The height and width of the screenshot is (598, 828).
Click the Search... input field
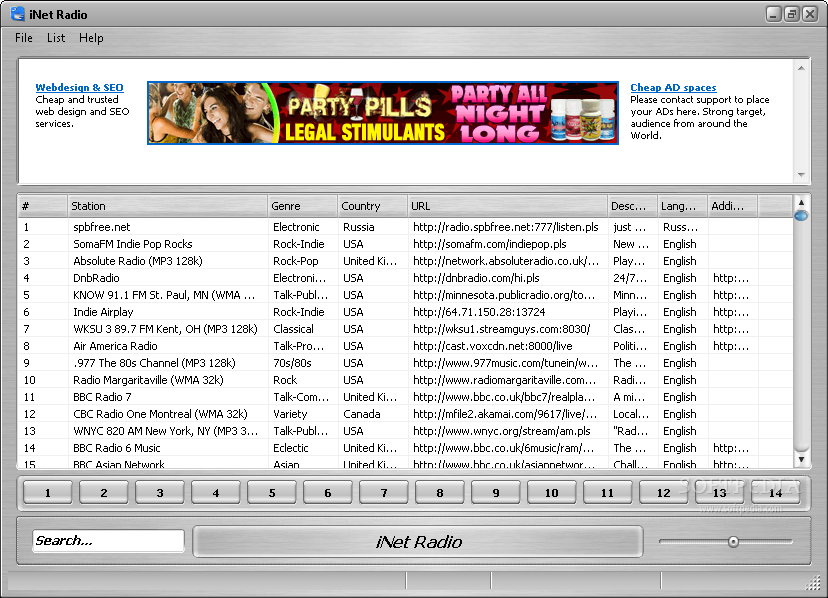pyautogui.click(x=108, y=541)
